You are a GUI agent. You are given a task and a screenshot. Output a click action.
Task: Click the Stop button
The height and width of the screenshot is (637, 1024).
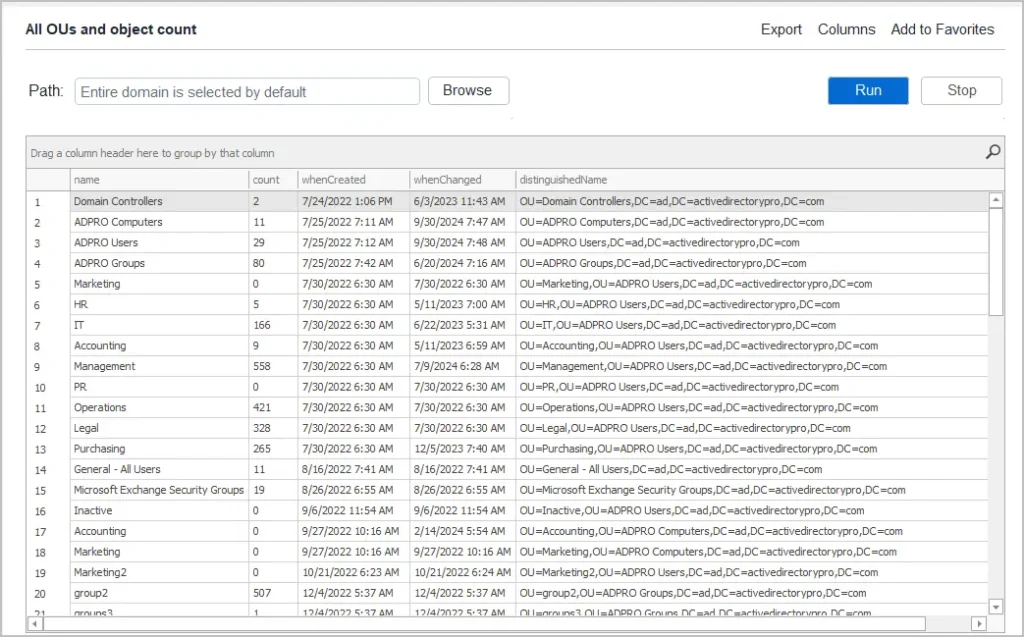click(961, 90)
